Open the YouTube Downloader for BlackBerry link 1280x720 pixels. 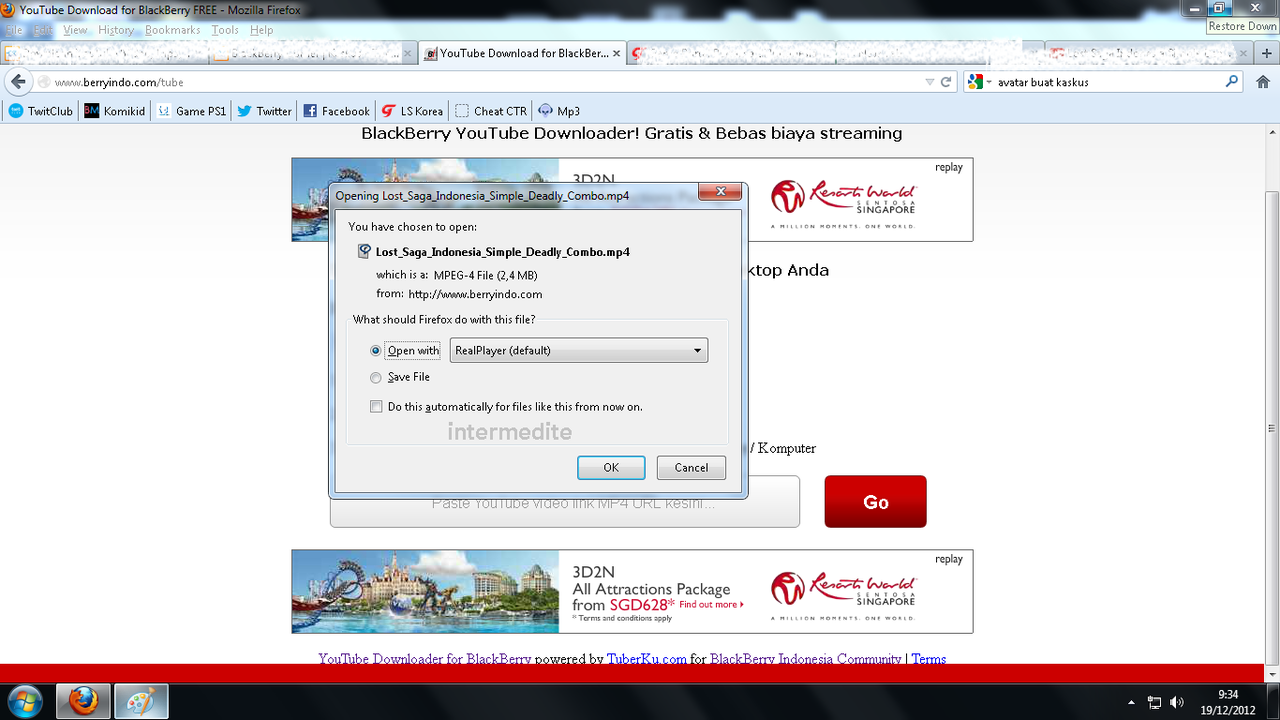pyautogui.click(x=425, y=659)
